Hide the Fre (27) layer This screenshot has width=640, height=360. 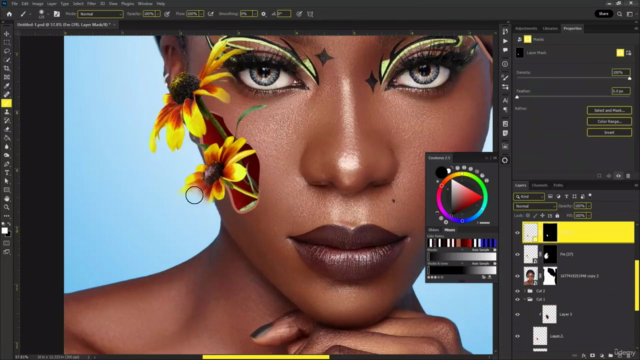click(x=518, y=254)
